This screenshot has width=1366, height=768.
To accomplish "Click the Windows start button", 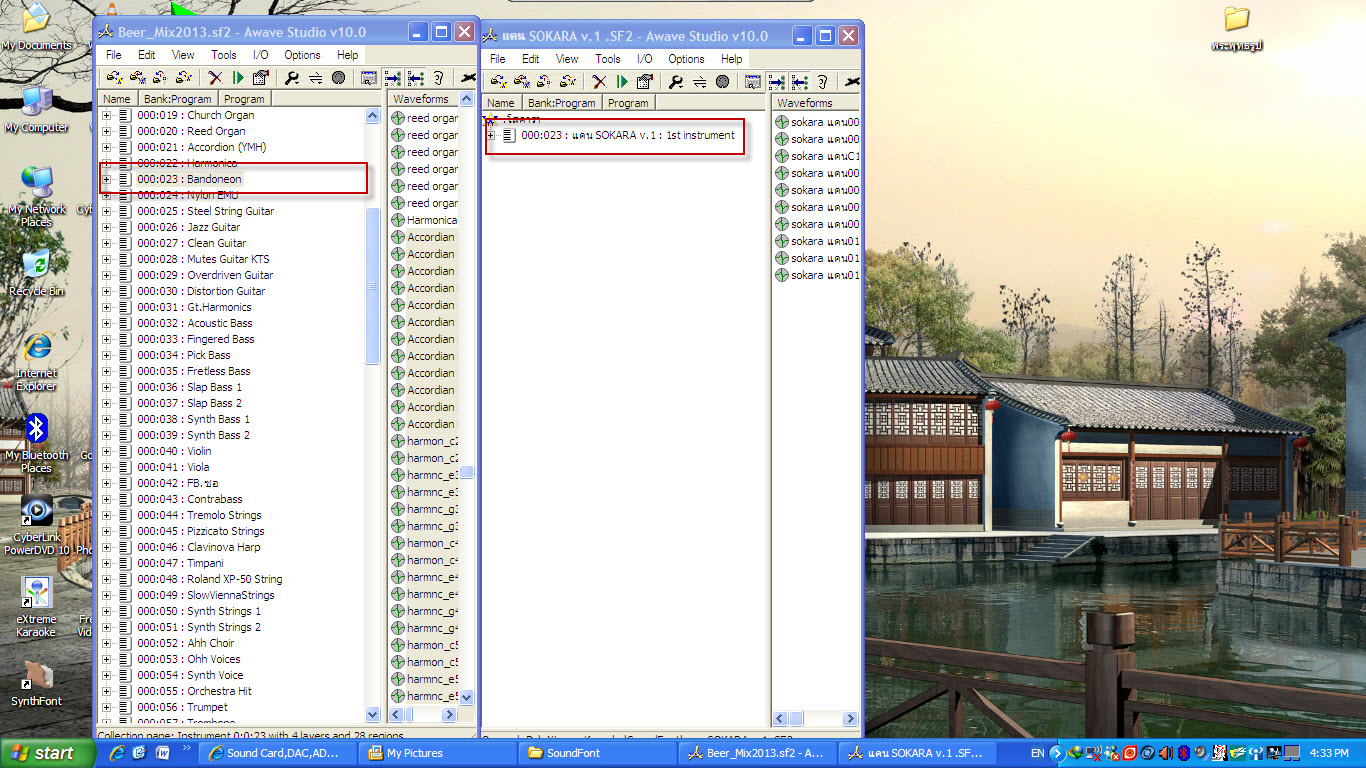I will (x=46, y=753).
